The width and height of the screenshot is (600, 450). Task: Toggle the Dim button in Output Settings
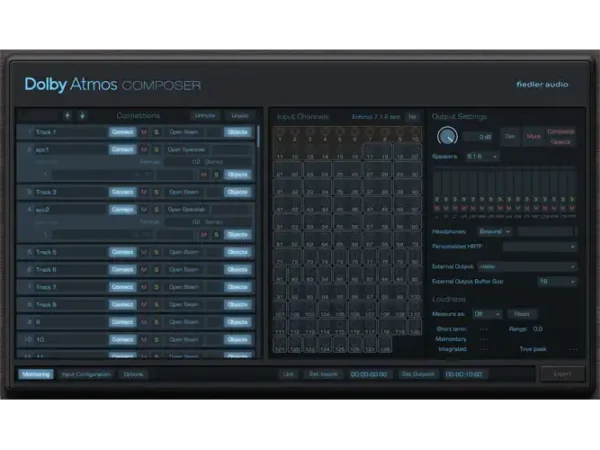click(x=510, y=136)
